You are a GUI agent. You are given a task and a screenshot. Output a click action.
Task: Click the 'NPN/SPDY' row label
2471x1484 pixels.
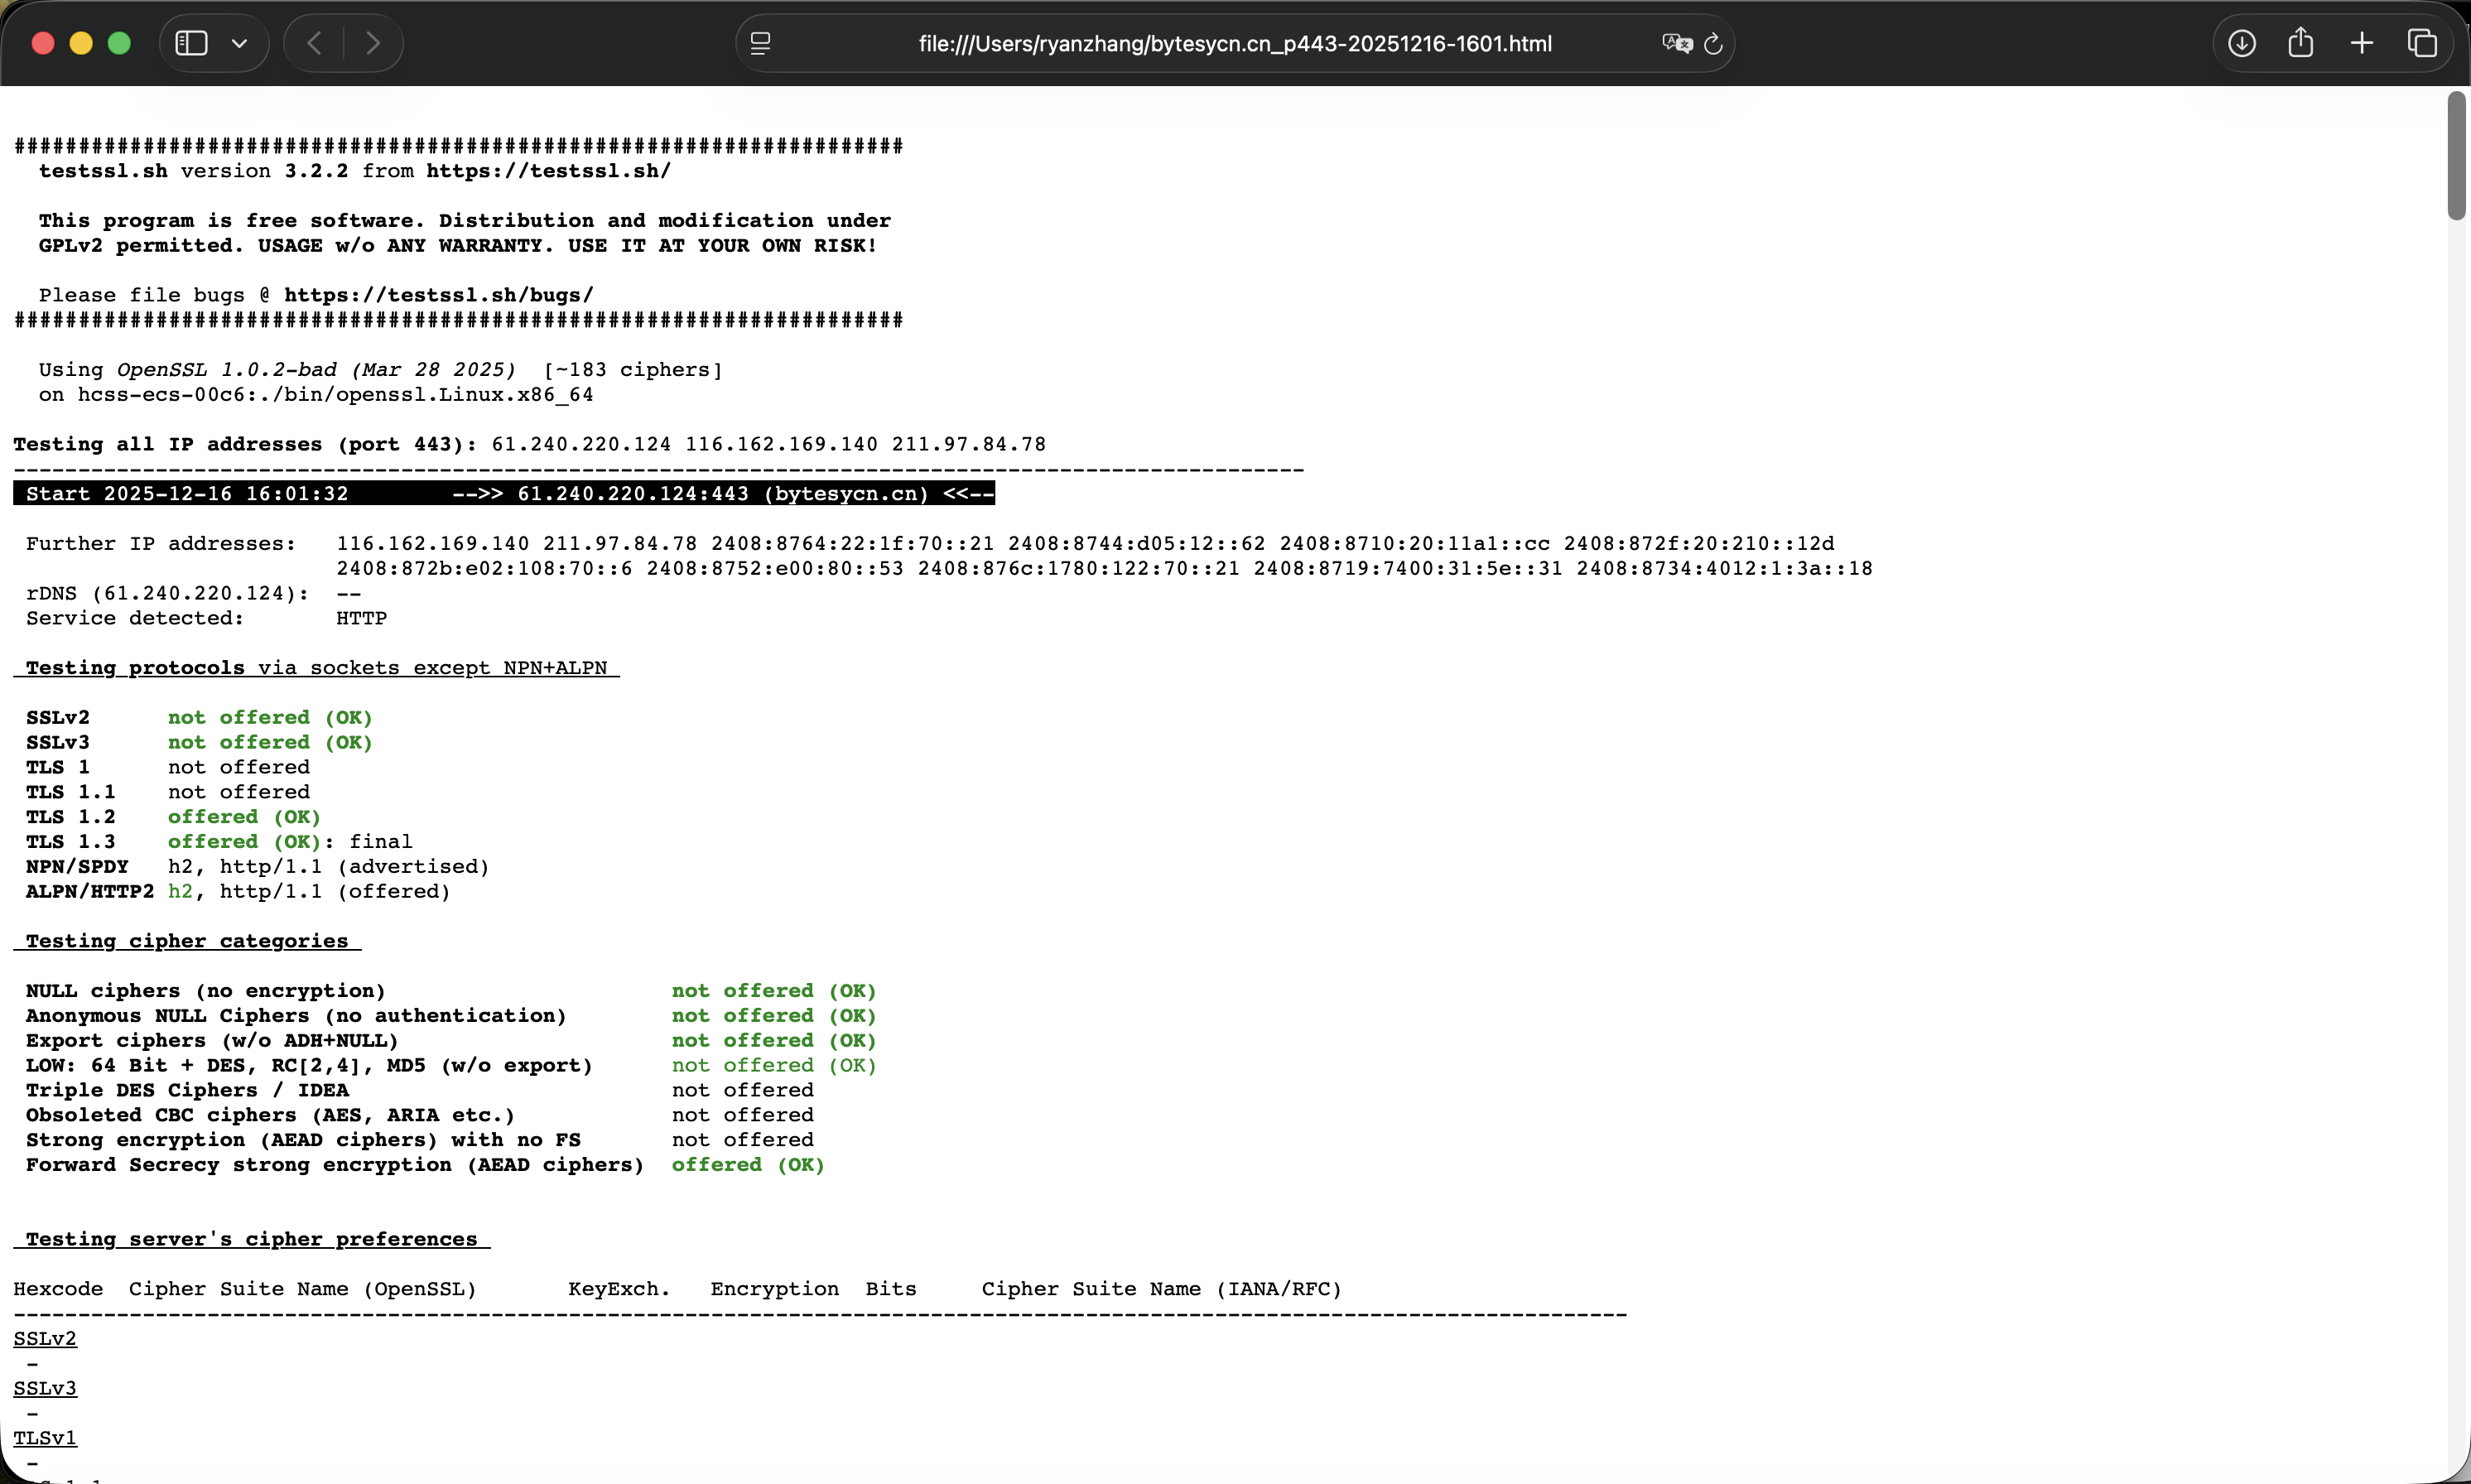tap(77, 867)
